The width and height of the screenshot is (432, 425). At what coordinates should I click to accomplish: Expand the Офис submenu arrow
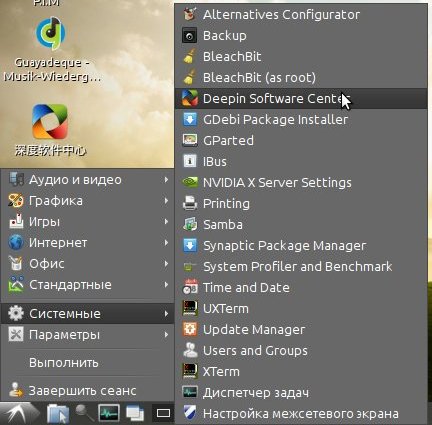tap(166, 264)
